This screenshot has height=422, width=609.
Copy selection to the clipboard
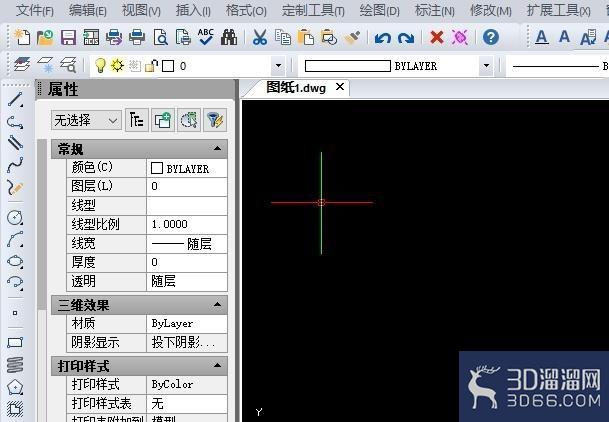(282, 38)
